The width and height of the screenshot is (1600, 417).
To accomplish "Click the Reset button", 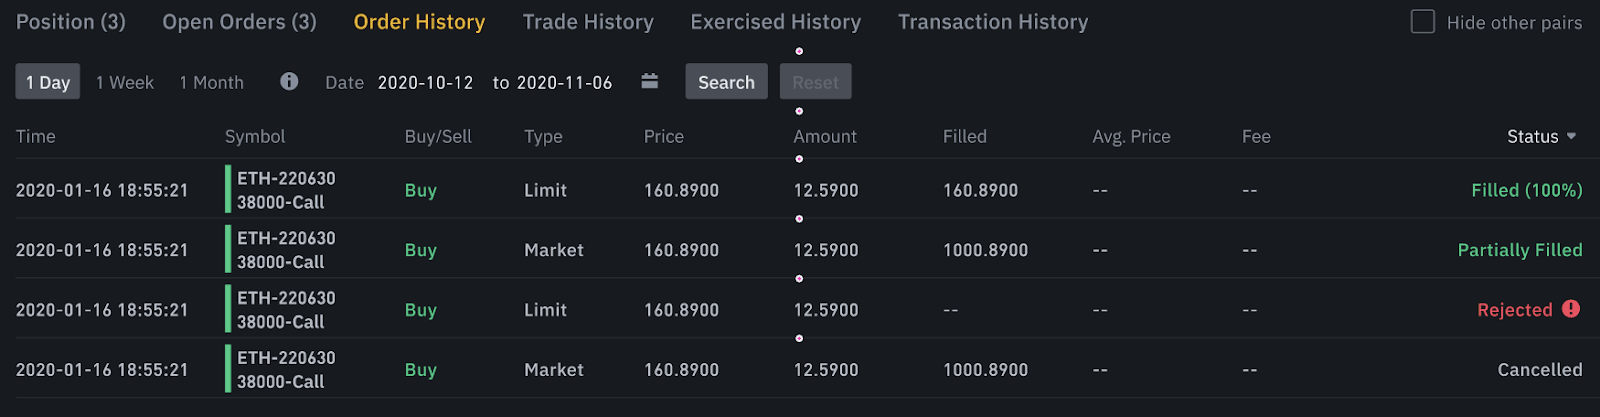I will point(816,82).
